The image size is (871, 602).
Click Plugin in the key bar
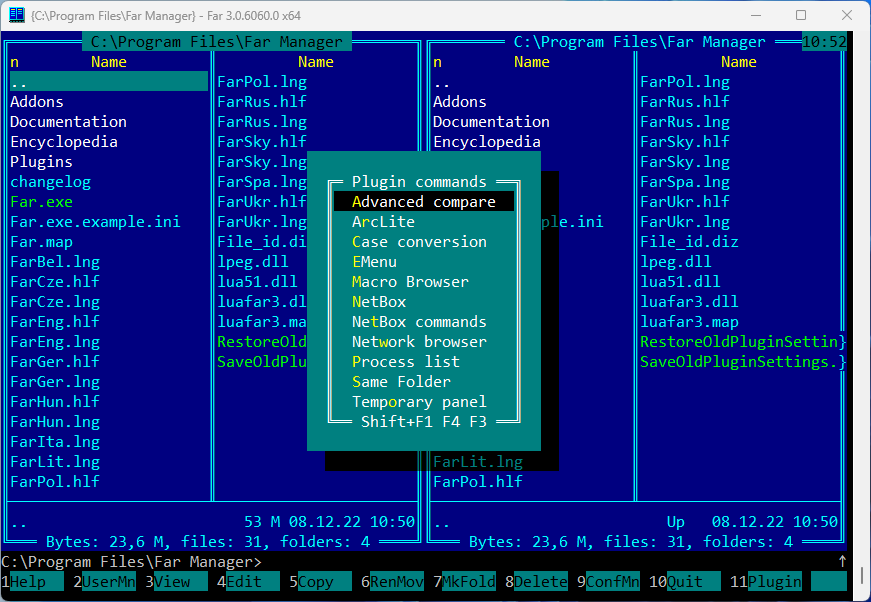point(775,581)
